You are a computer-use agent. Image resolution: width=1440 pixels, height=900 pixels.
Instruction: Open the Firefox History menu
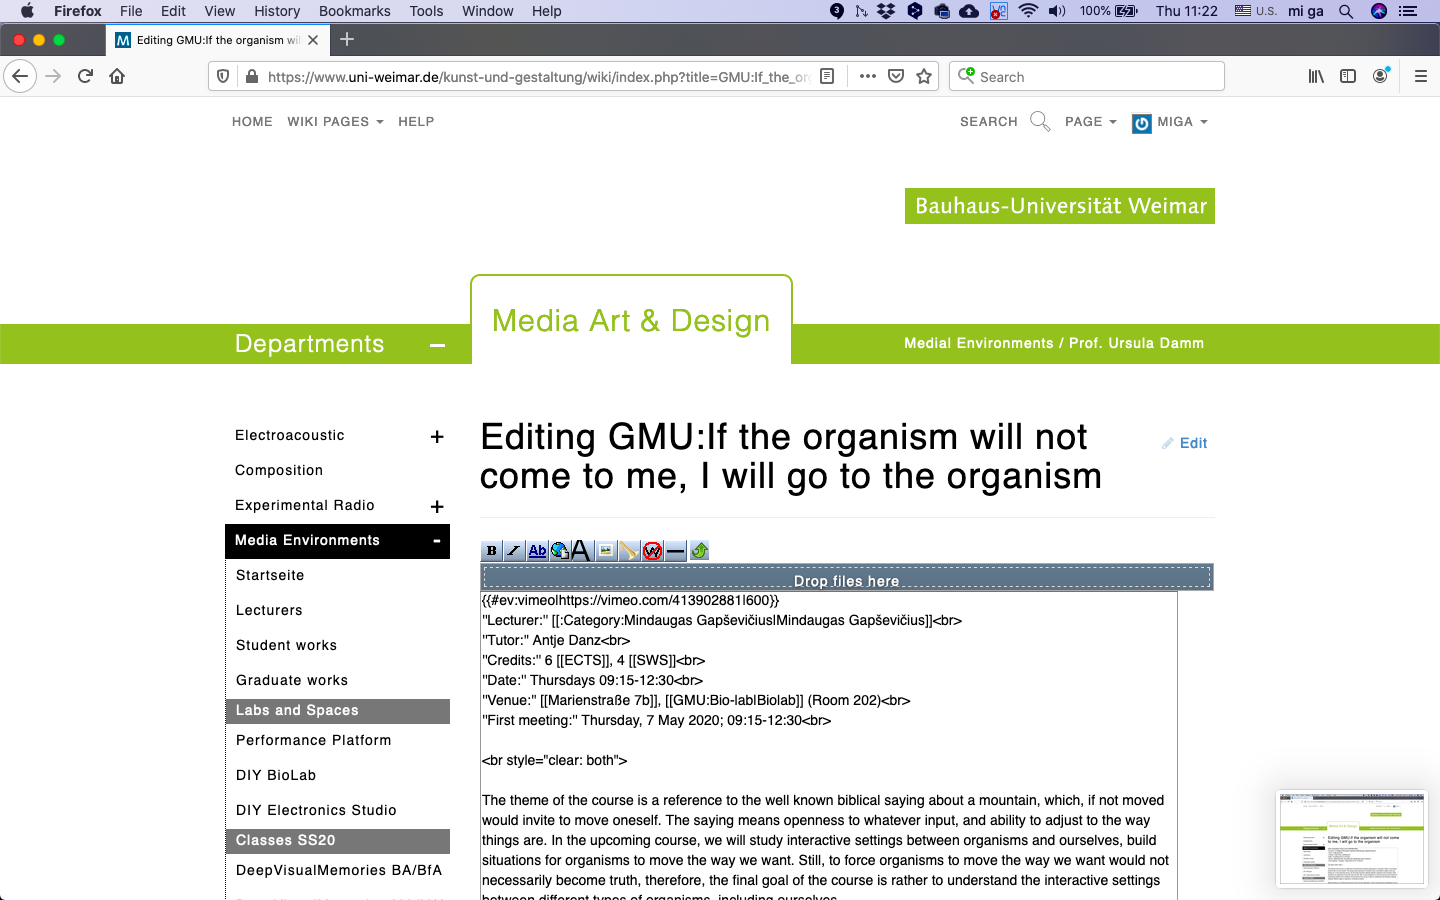pos(277,11)
